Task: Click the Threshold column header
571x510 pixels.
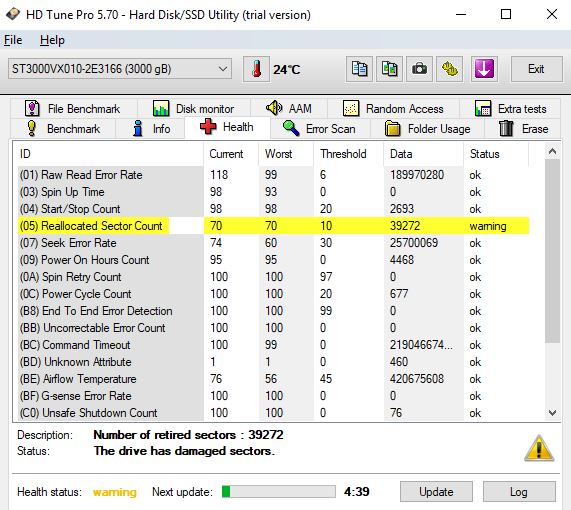Action: pyautogui.click(x=348, y=154)
